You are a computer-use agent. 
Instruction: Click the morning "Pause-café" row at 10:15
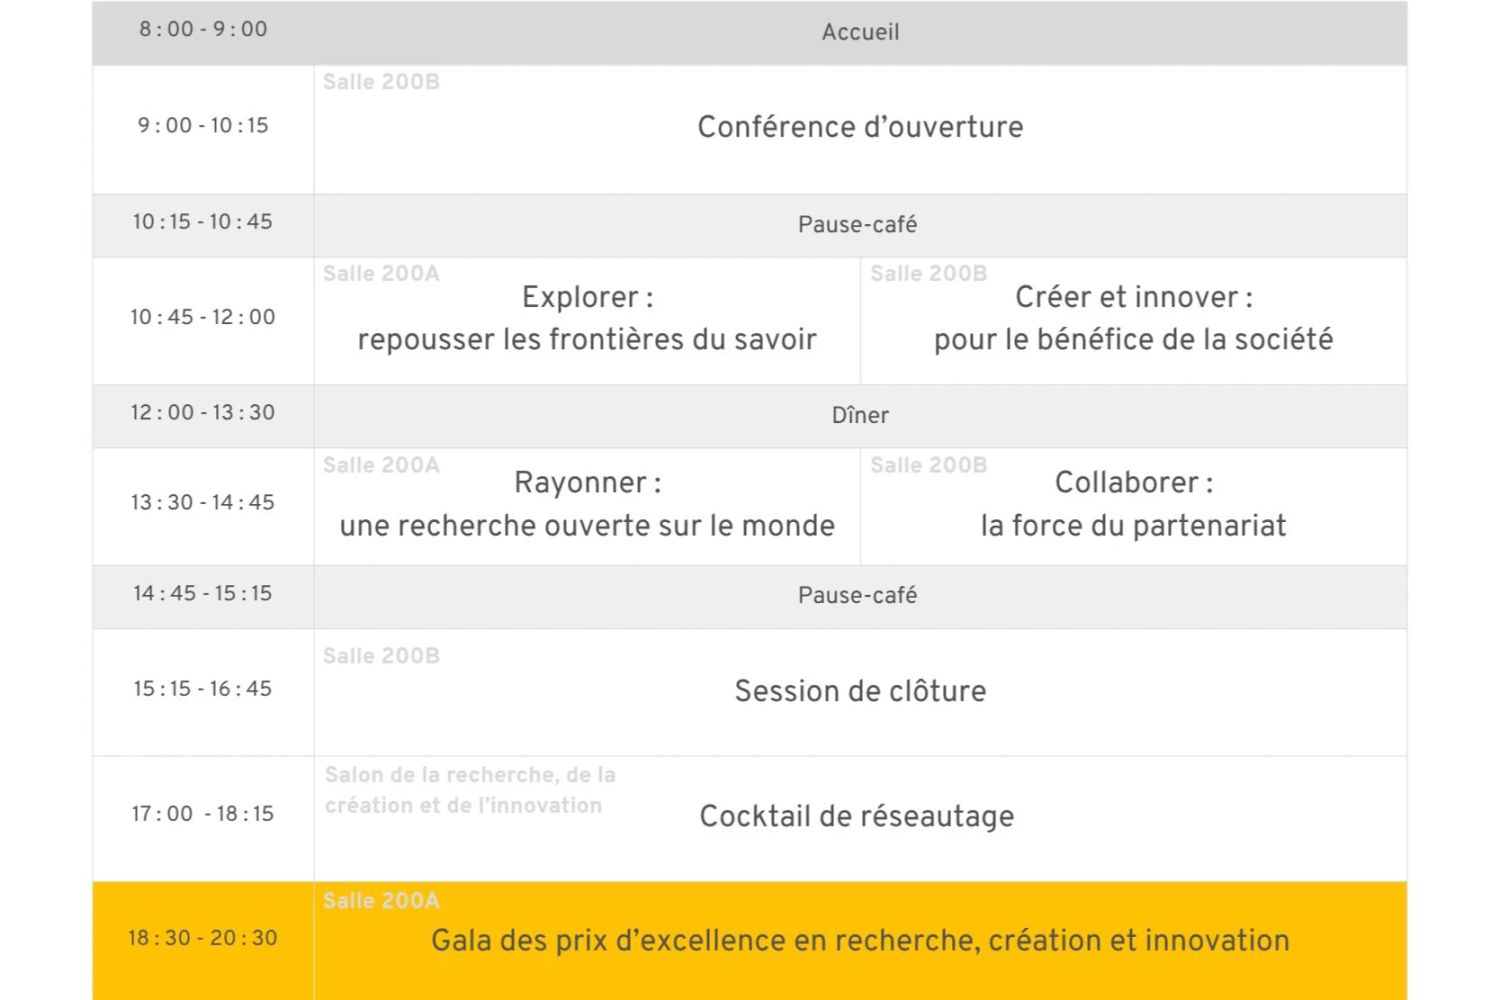(x=857, y=224)
